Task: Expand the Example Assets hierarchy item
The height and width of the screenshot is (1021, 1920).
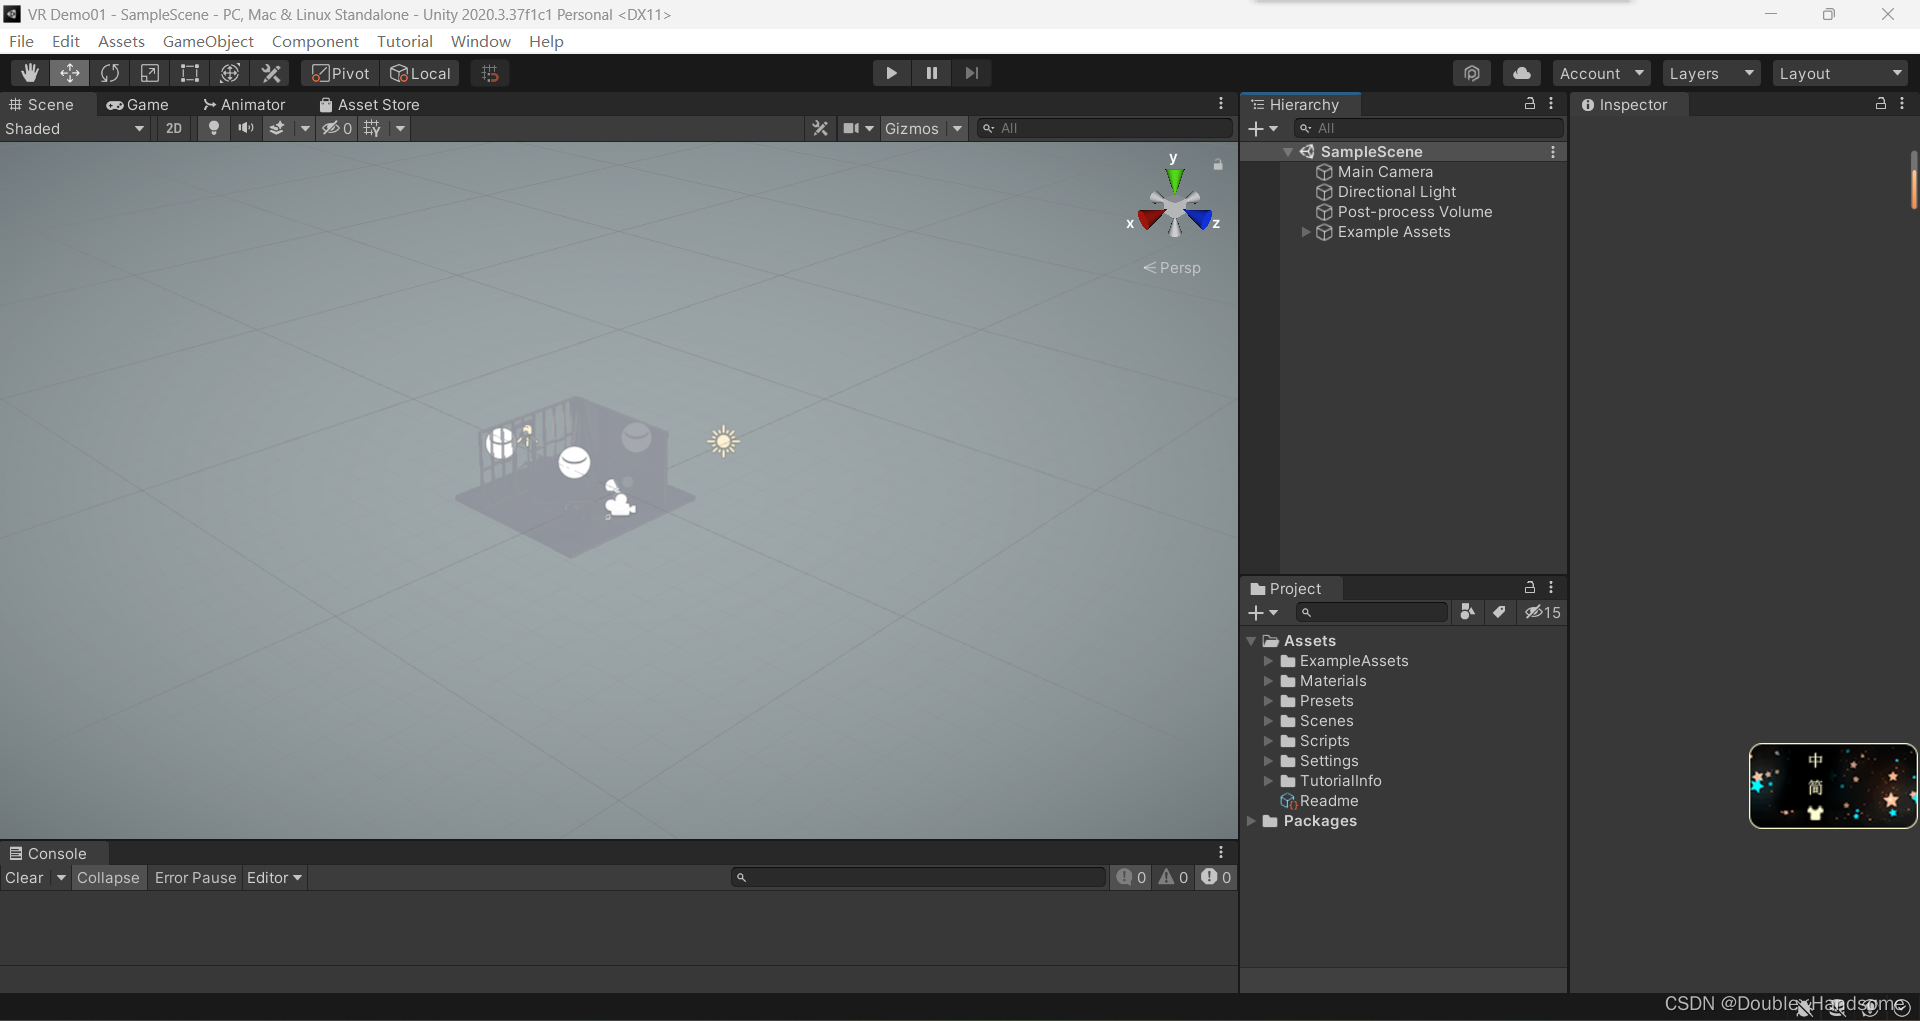Action: 1306,232
